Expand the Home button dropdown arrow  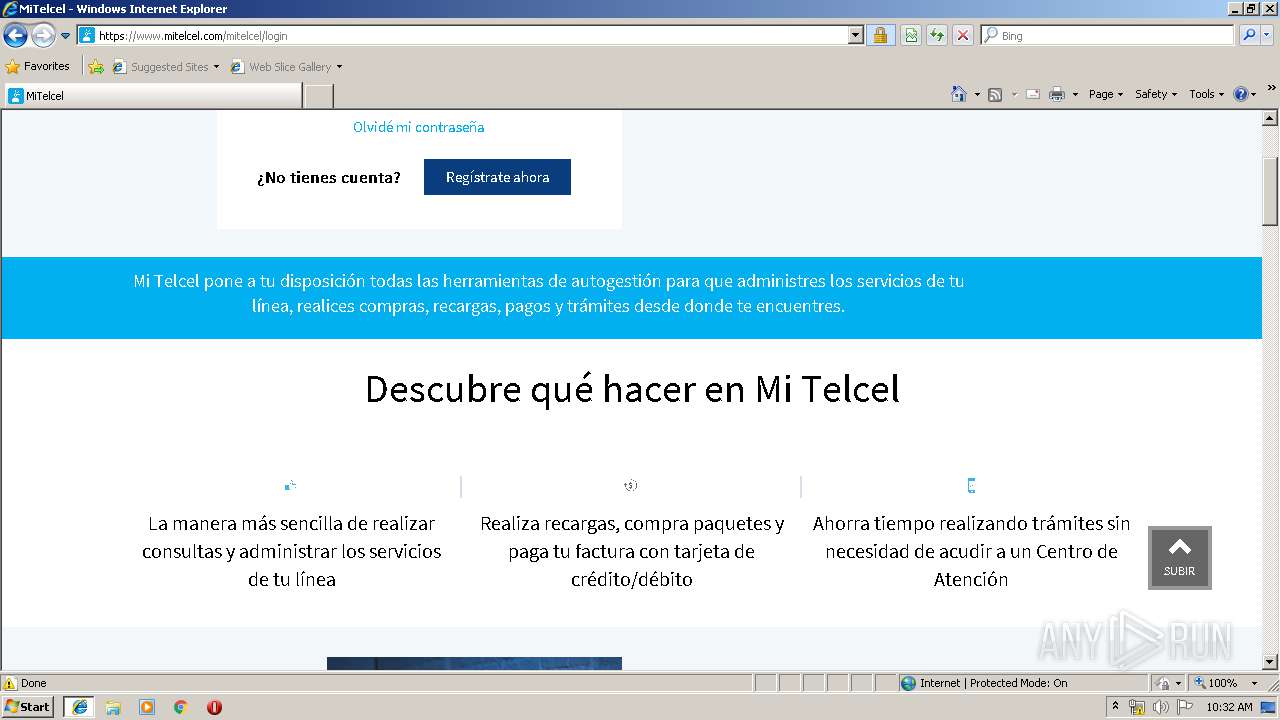[977, 94]
